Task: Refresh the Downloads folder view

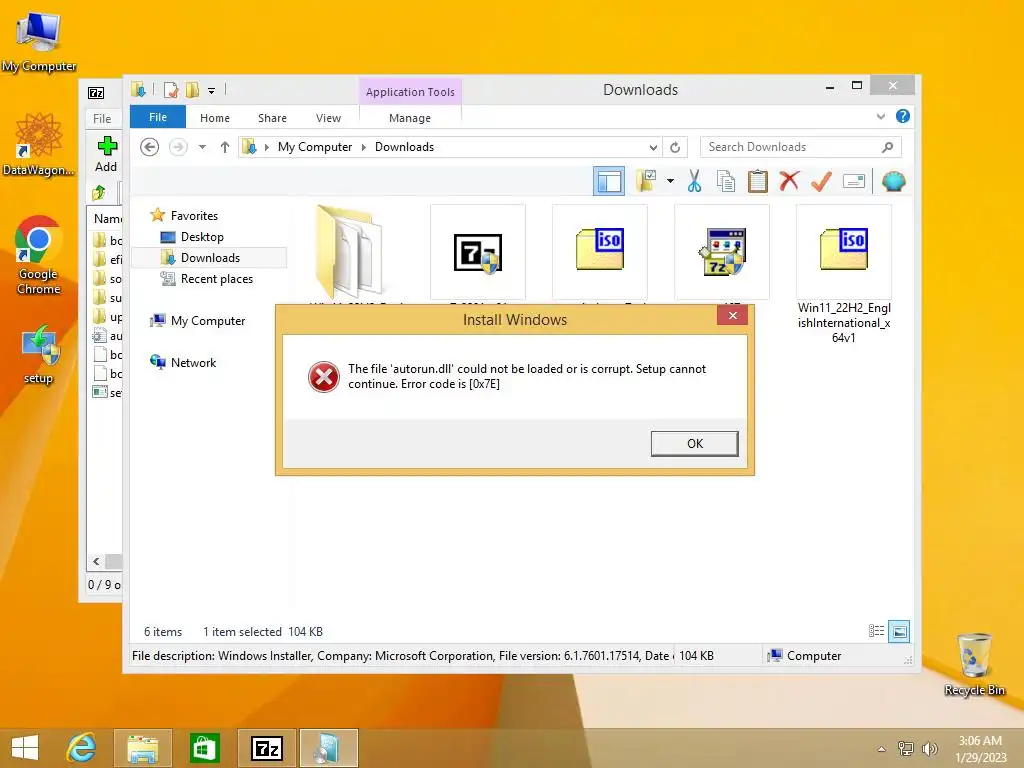Action: pyautogui.click(x=675, y=148)
